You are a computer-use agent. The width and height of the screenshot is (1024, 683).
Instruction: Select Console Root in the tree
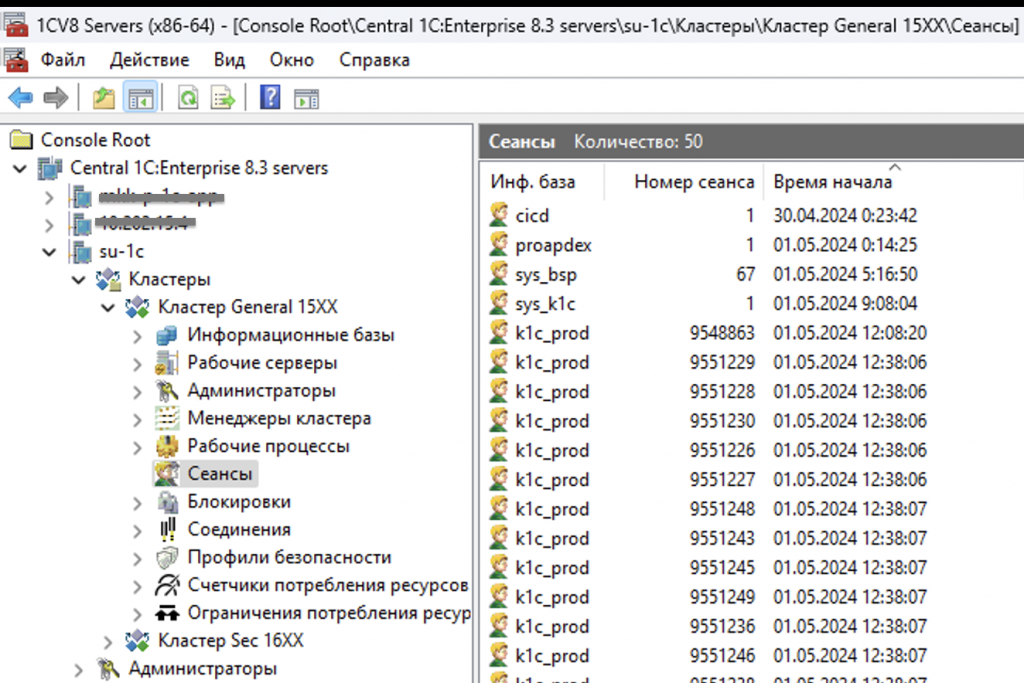tap(95, 140)
